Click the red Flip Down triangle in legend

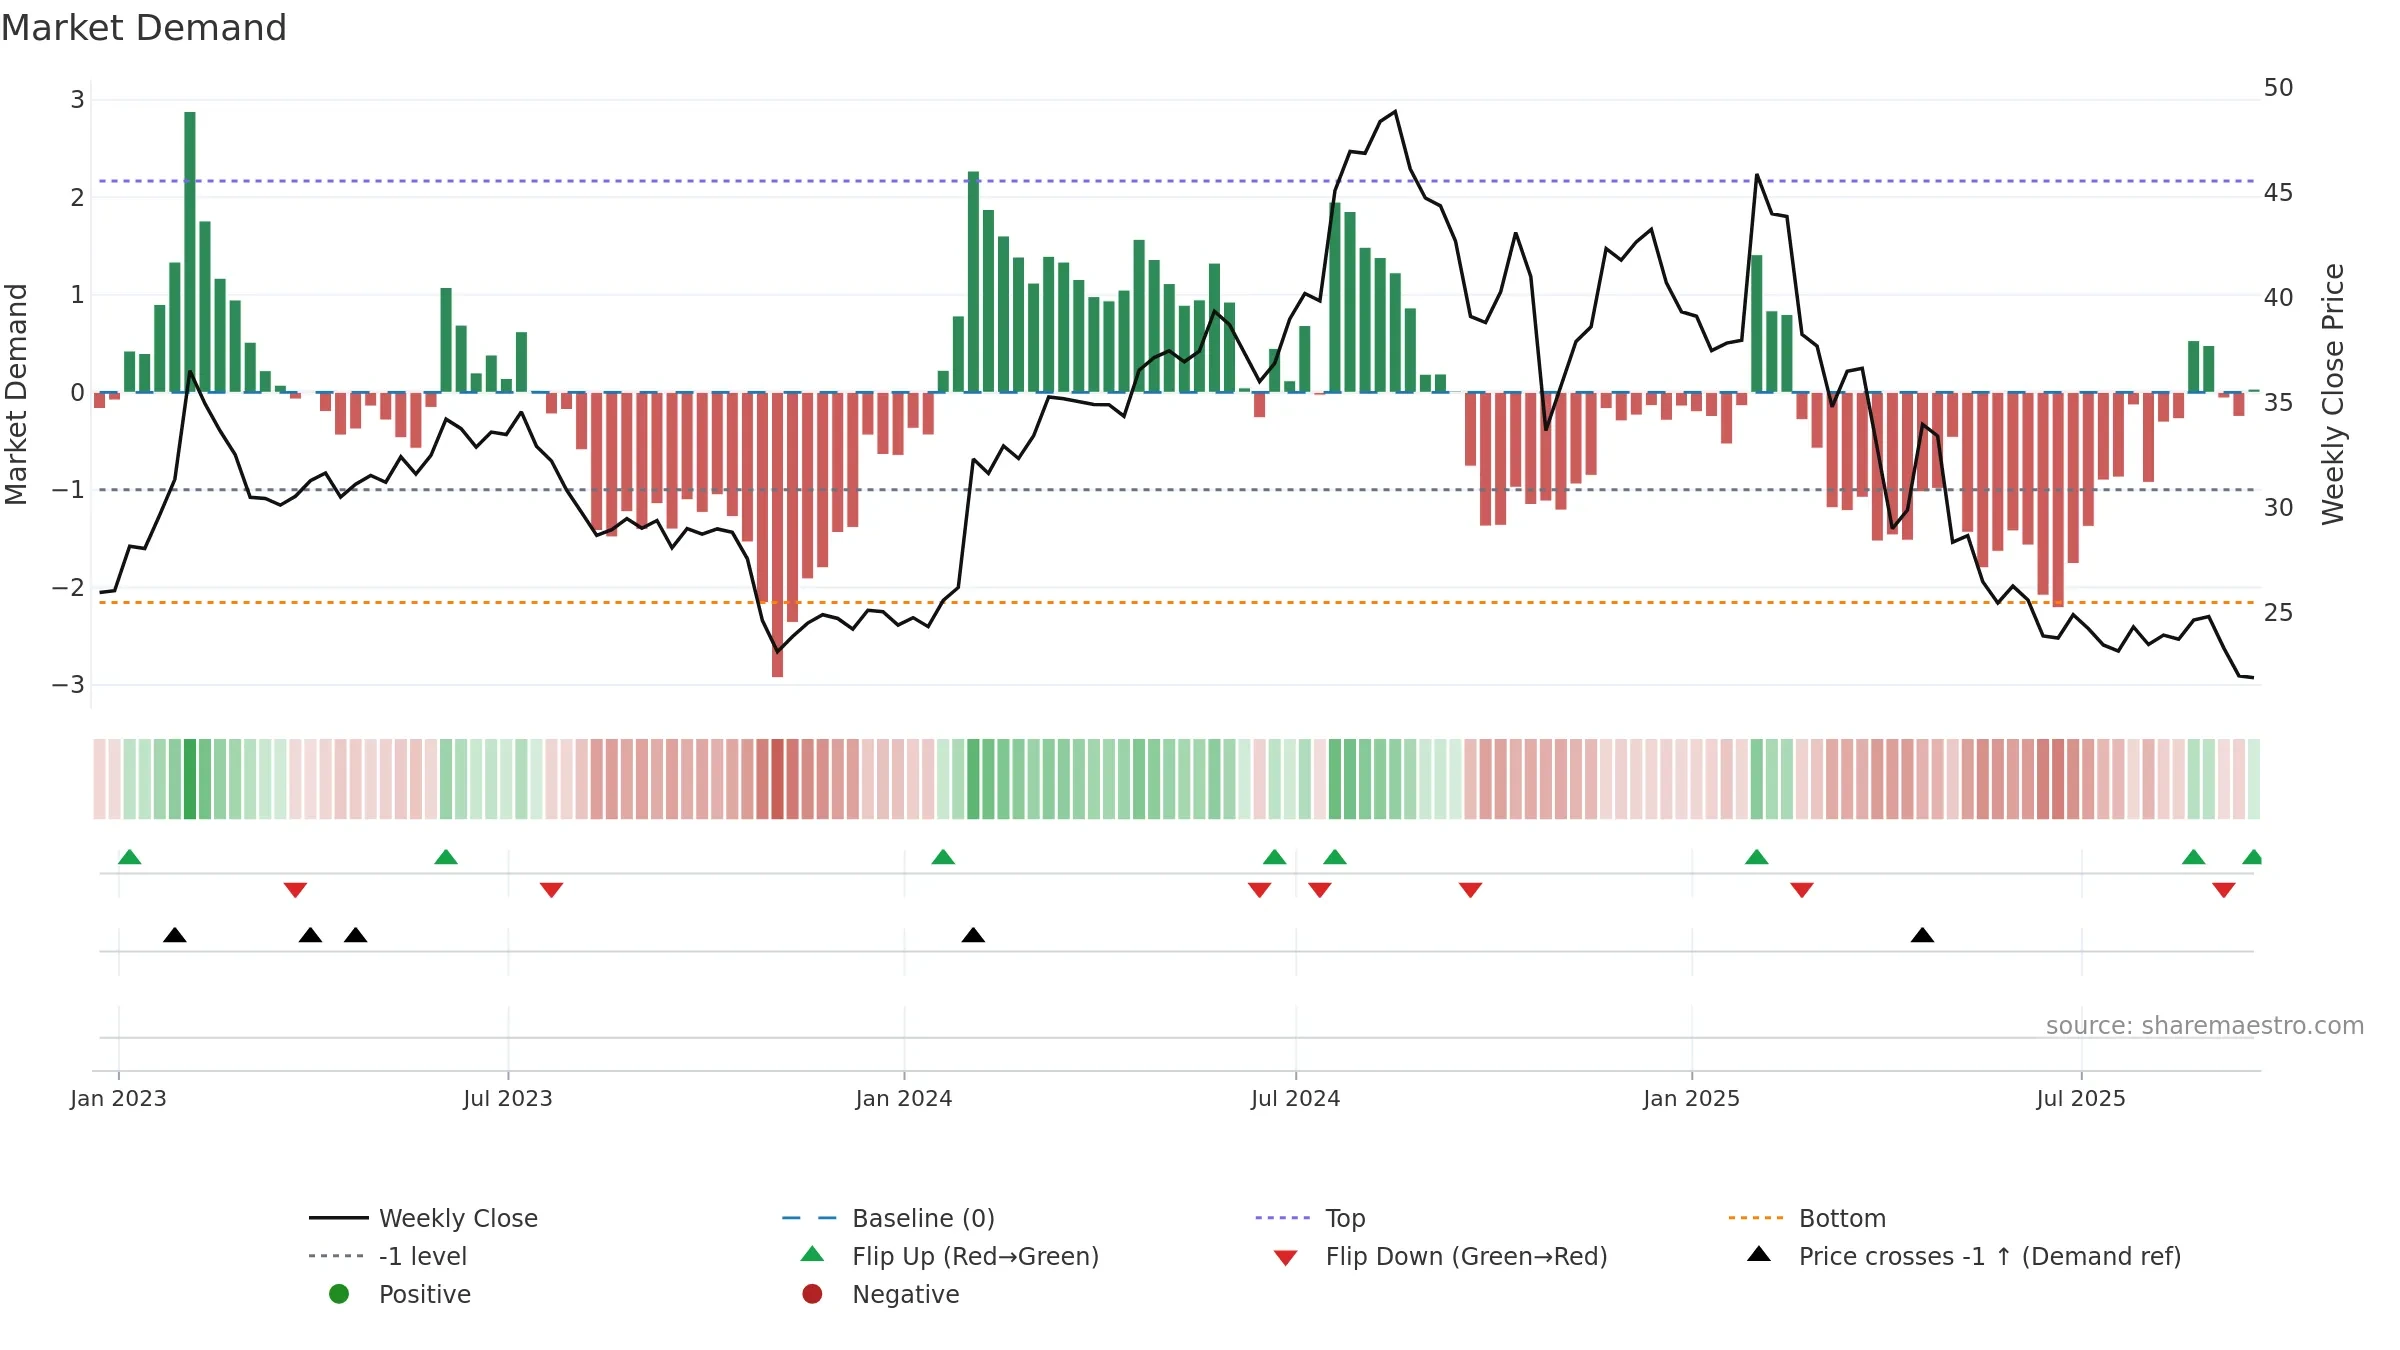click(1286, 1258)
